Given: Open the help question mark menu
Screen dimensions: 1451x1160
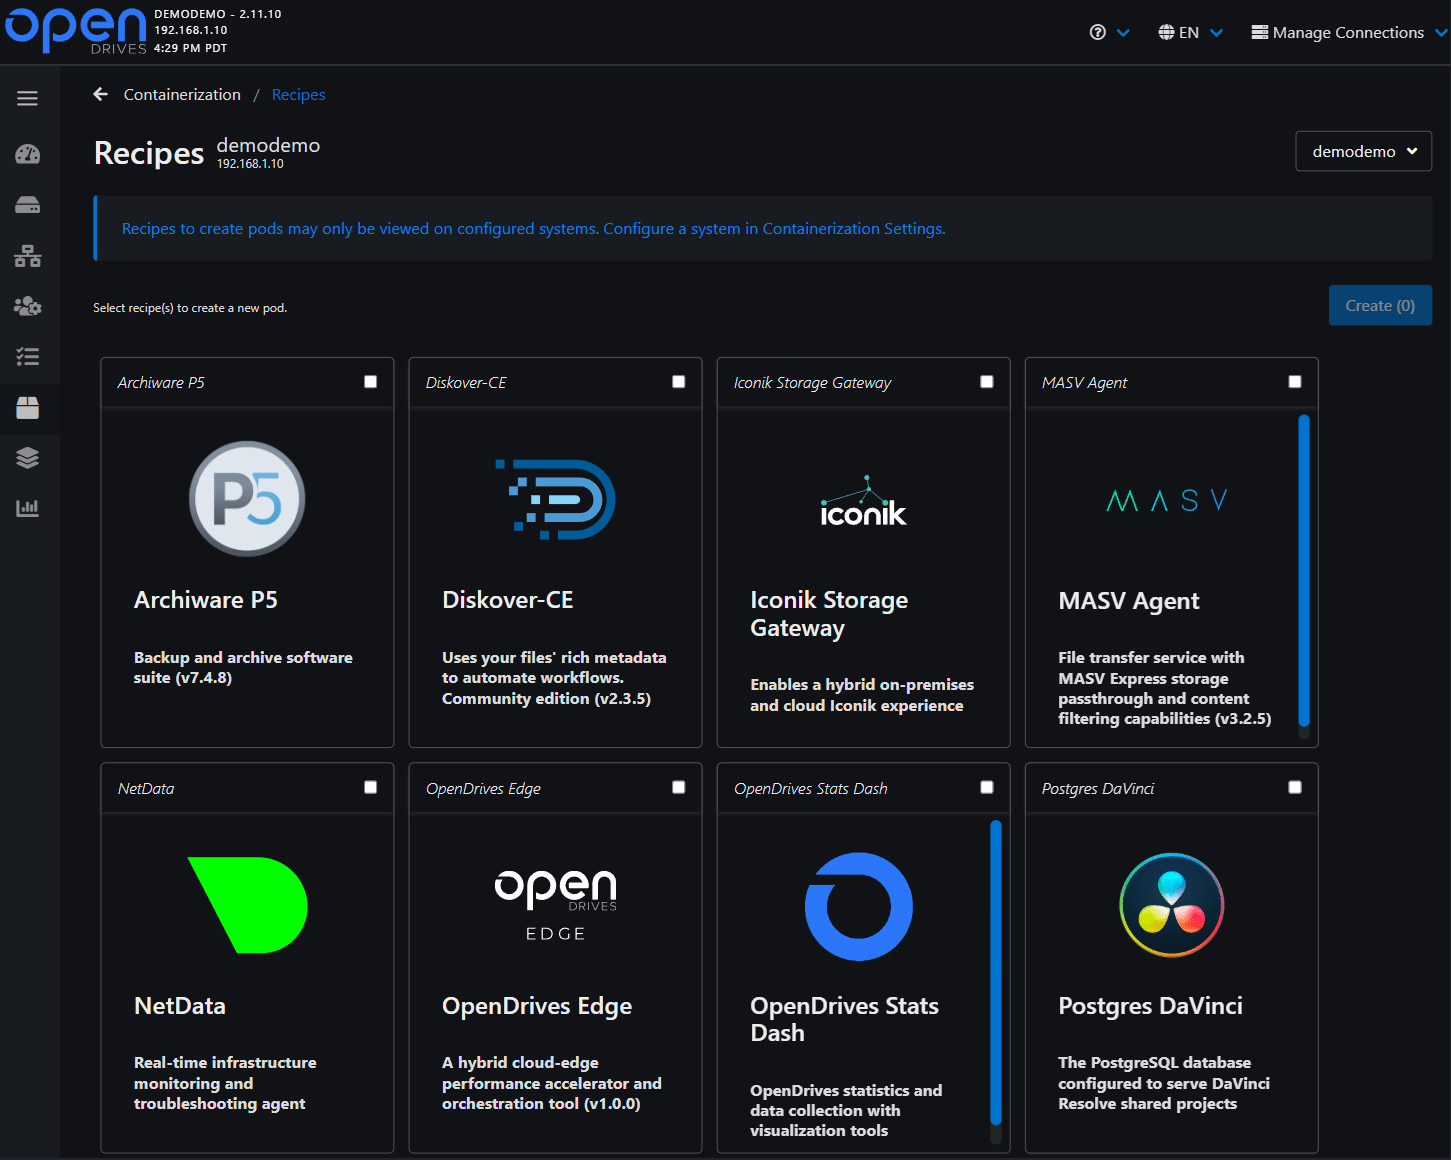Looking at the screenshot, I should tap(1109, 33).
